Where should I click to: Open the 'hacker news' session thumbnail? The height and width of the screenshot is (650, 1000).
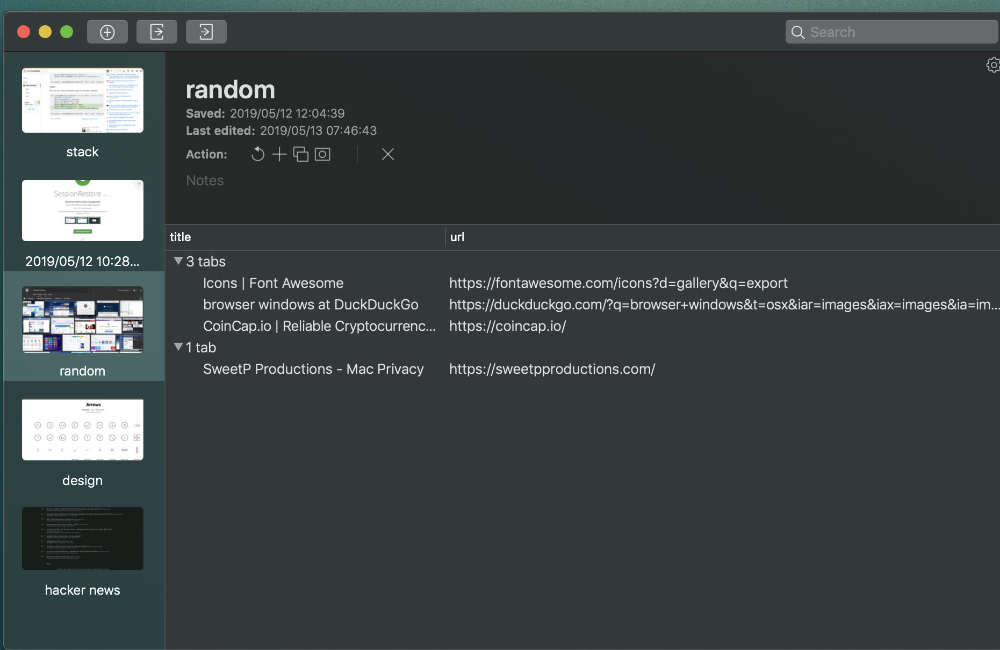[x=82, y=539]
